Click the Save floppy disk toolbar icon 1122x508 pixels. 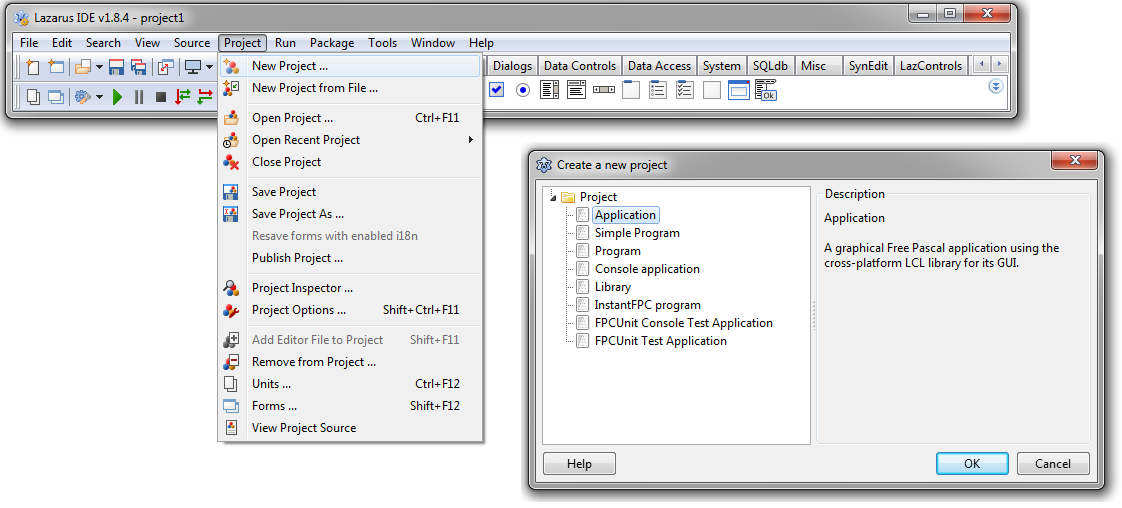point(117,67)
